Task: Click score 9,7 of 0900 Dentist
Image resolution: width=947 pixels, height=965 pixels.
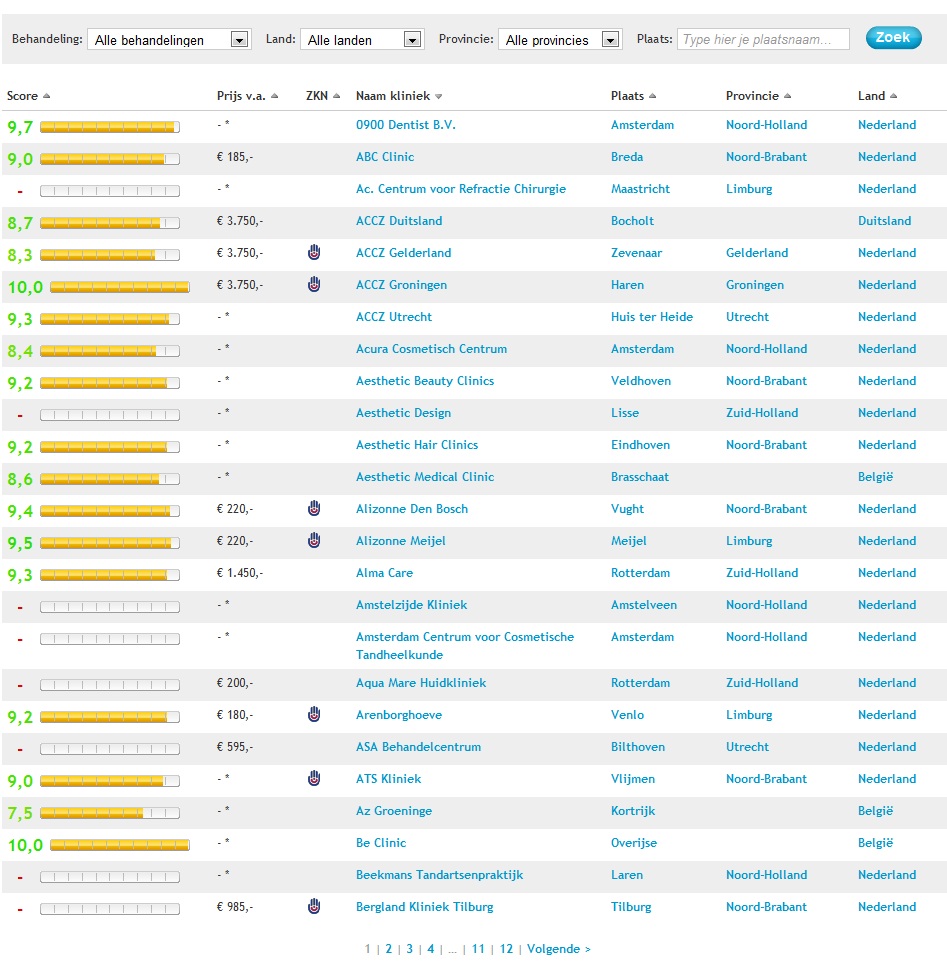Action: [x=20, y=127]
